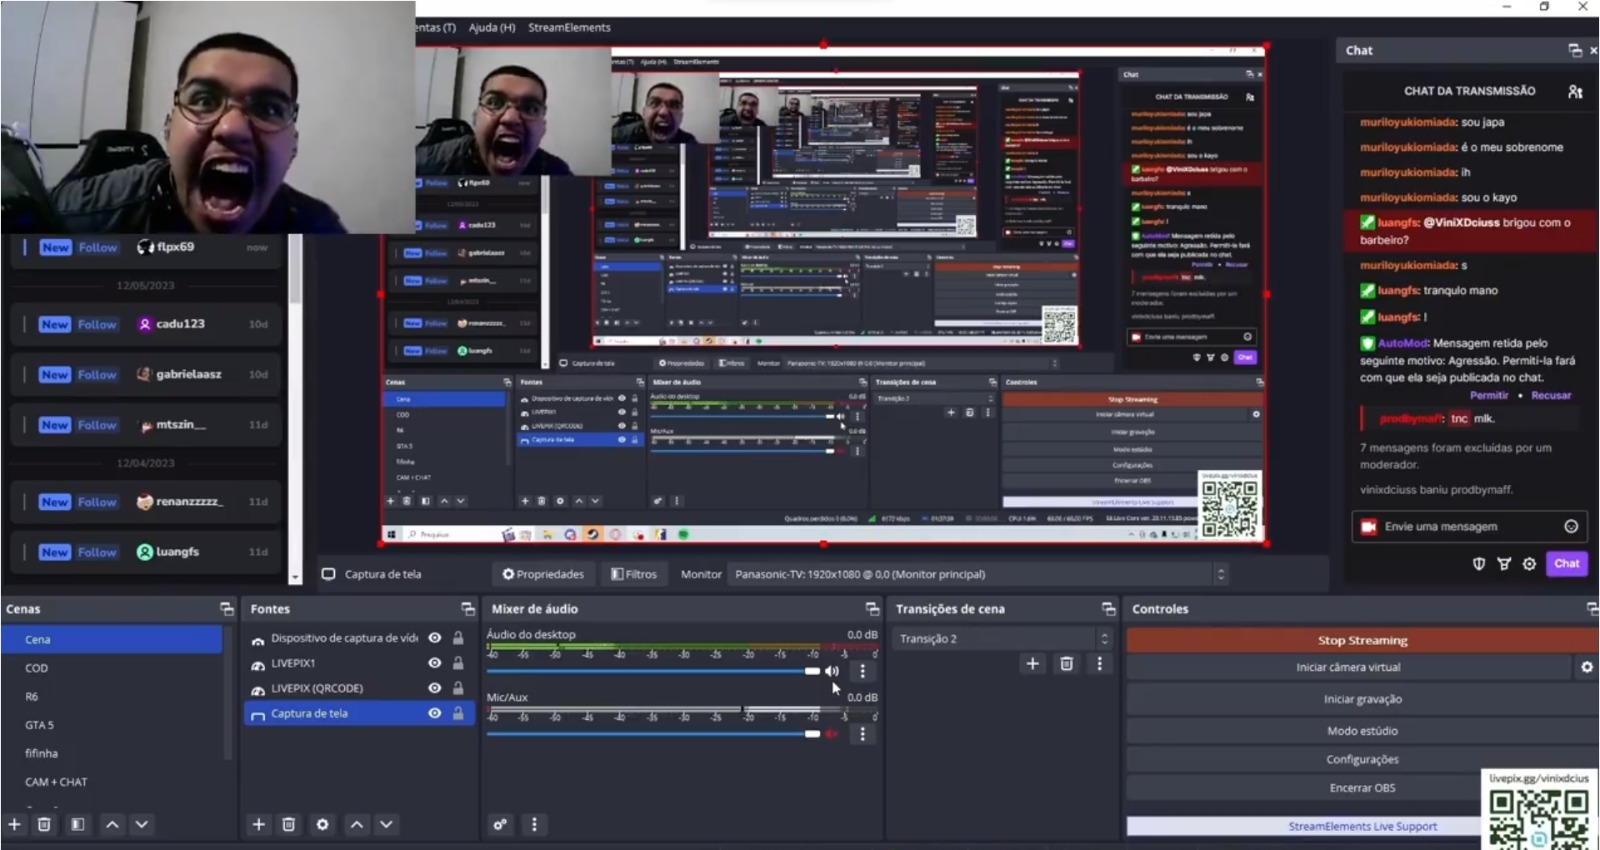1600x850 pixels.
Task: Open chat community users icon
Action: (x=1575, y=91)
